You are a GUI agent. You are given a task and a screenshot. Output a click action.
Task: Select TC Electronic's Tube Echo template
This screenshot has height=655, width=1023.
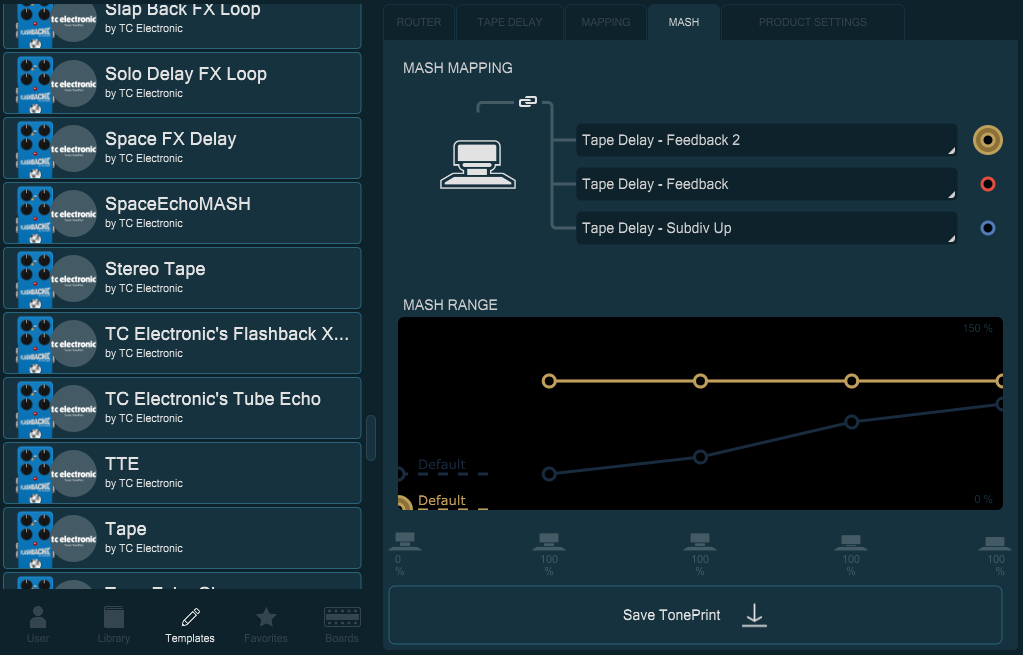[x=182, y=408]
